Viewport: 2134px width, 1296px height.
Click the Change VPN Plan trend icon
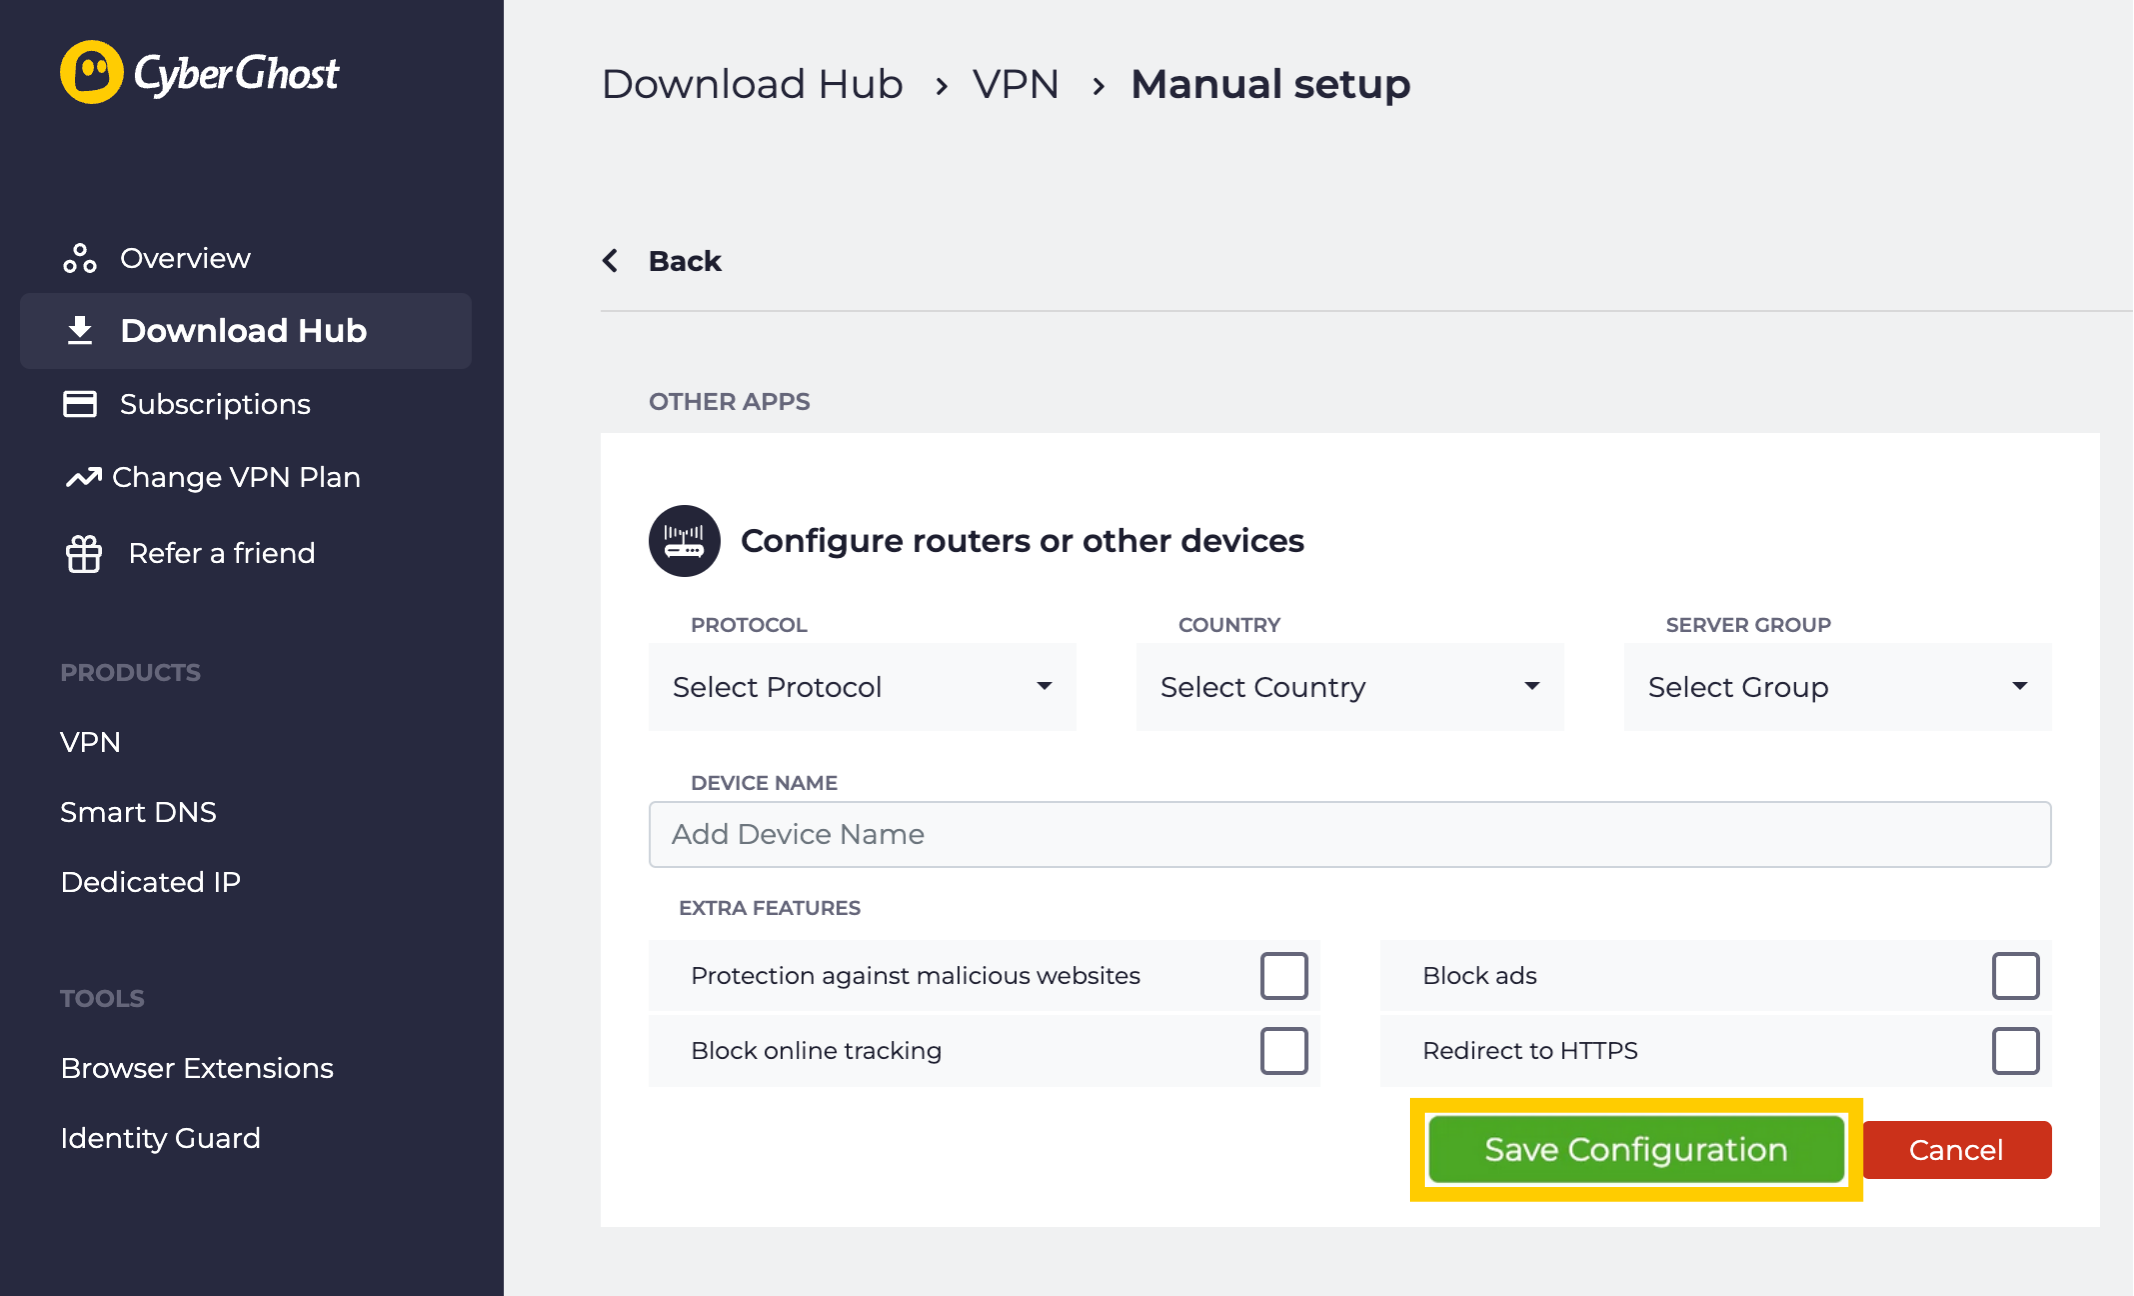(84, 478)
